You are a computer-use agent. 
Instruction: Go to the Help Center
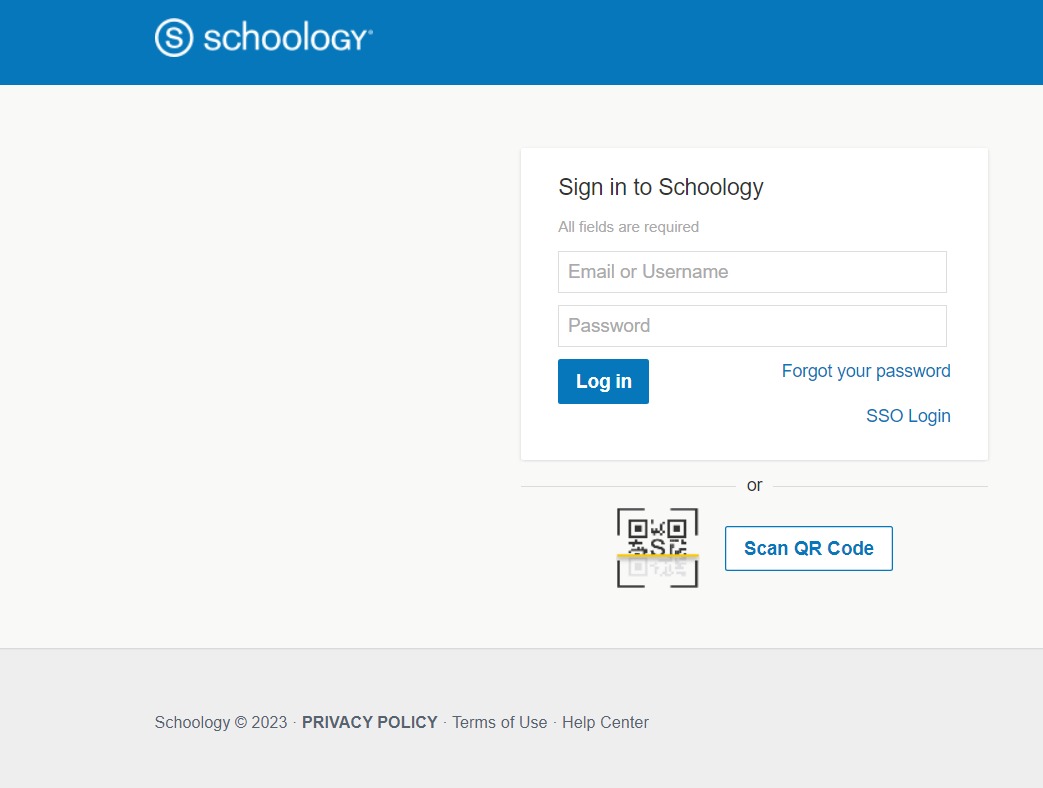[x=605, y=722]
